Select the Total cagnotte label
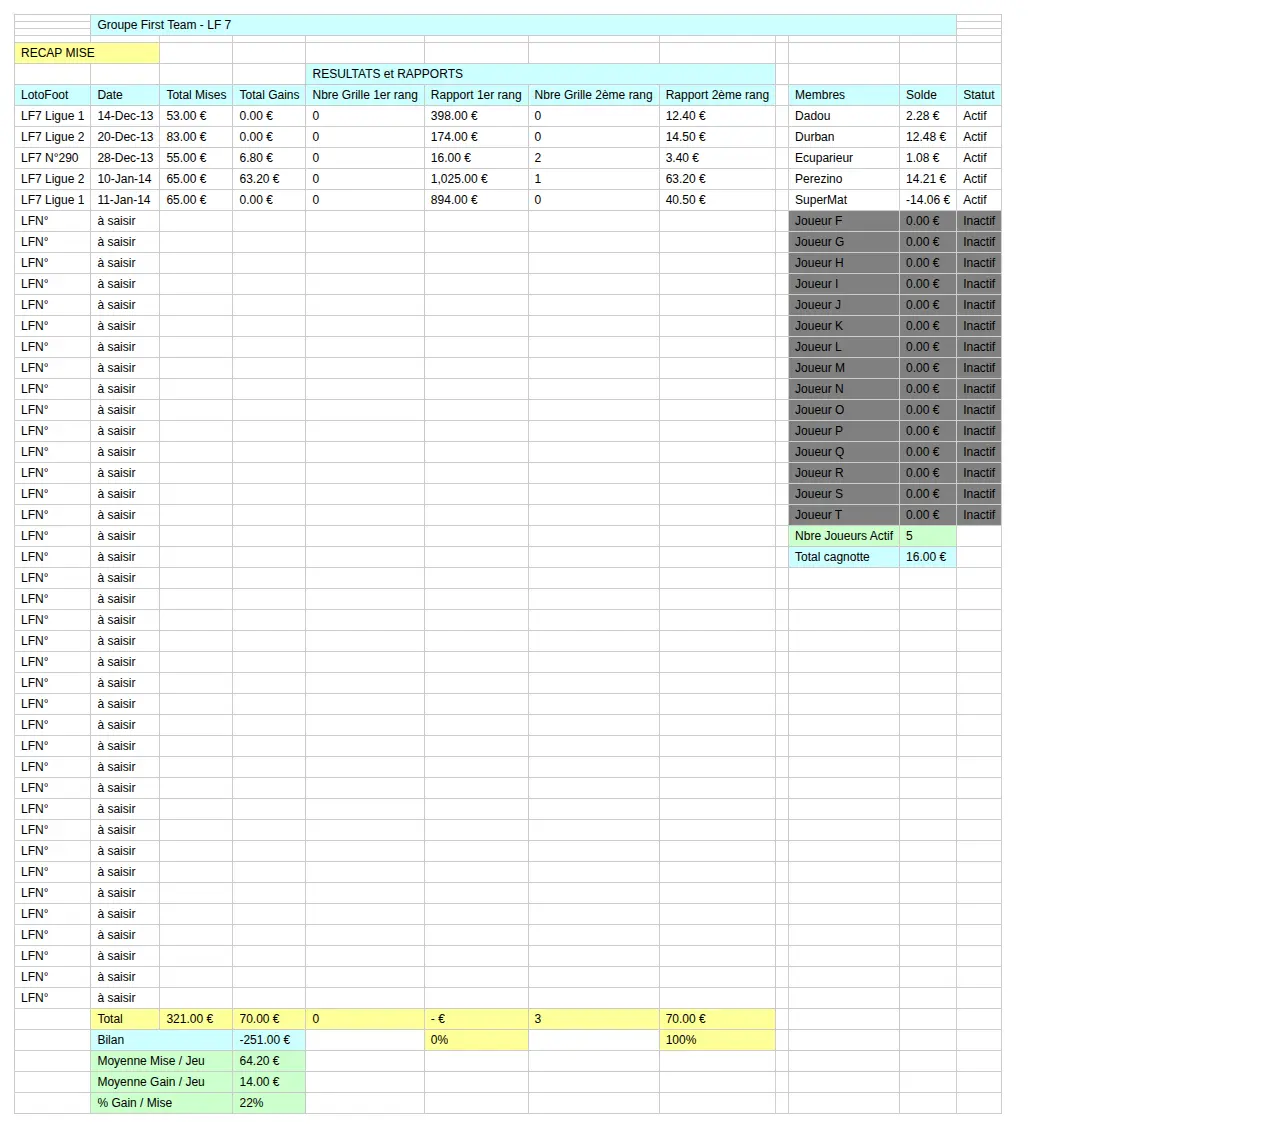This screenshot has width=1280, height=1128. [844, 557]
